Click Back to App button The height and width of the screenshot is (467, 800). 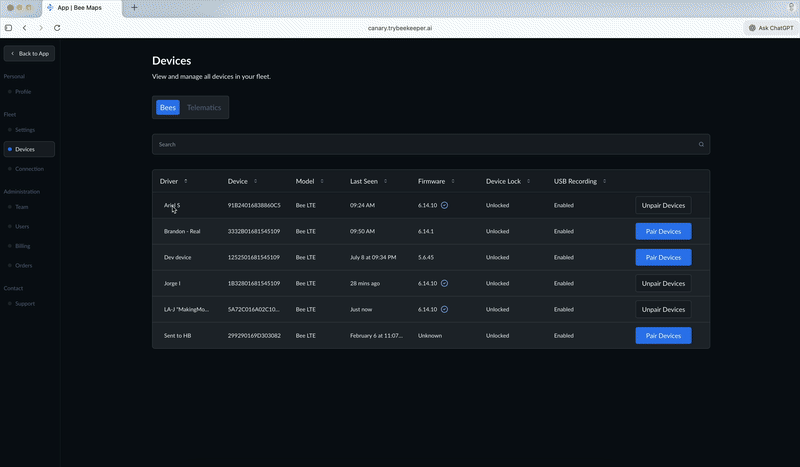[x=30, y=53]
